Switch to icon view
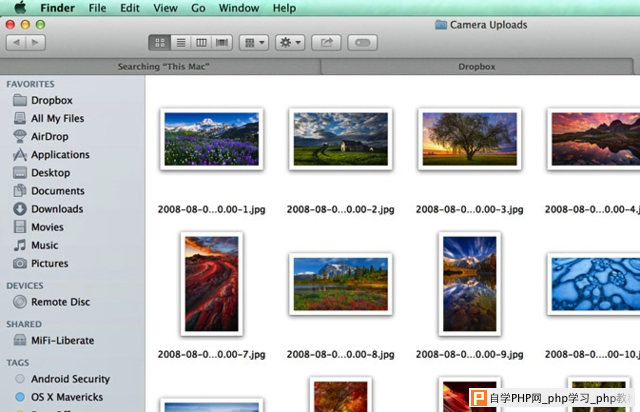The image size is (640, 412). click(x=160, y=42)
